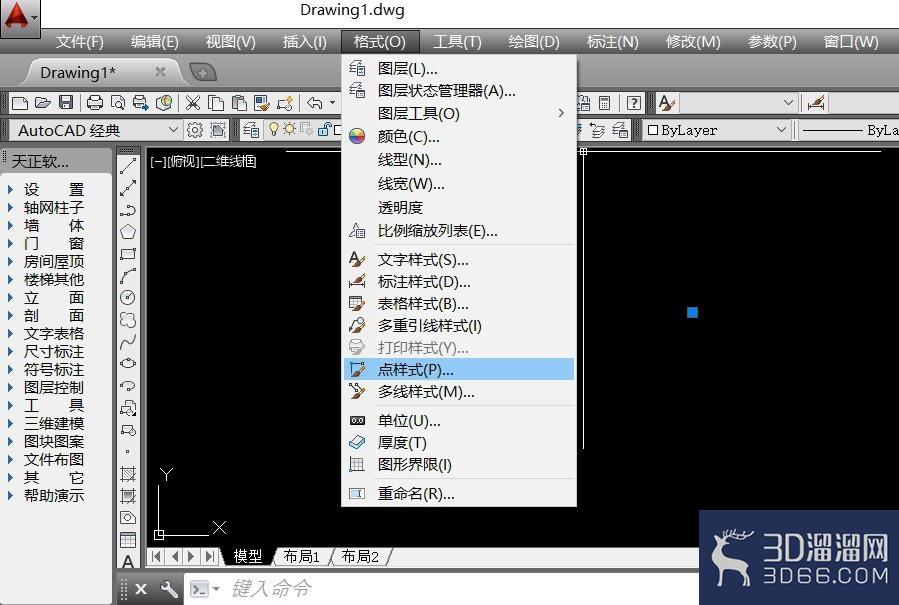Click the Paste clipboard icon
Screen dimensions: 899x605
(239, 103)
